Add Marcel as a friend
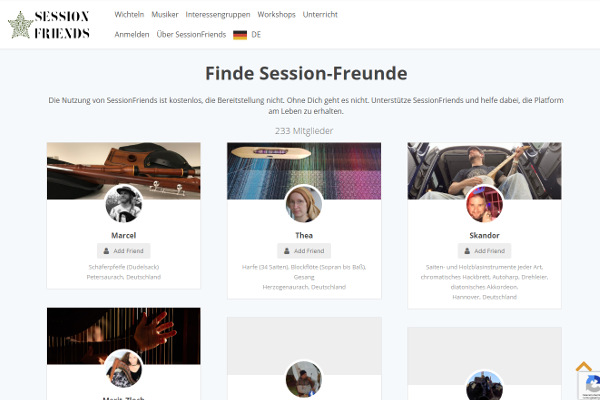Screen dimensions: 600x400 click(x=124, y=251)
